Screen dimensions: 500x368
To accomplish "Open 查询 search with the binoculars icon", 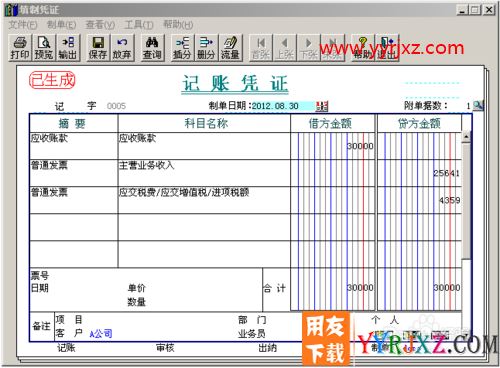I will (x=152, y=48).
